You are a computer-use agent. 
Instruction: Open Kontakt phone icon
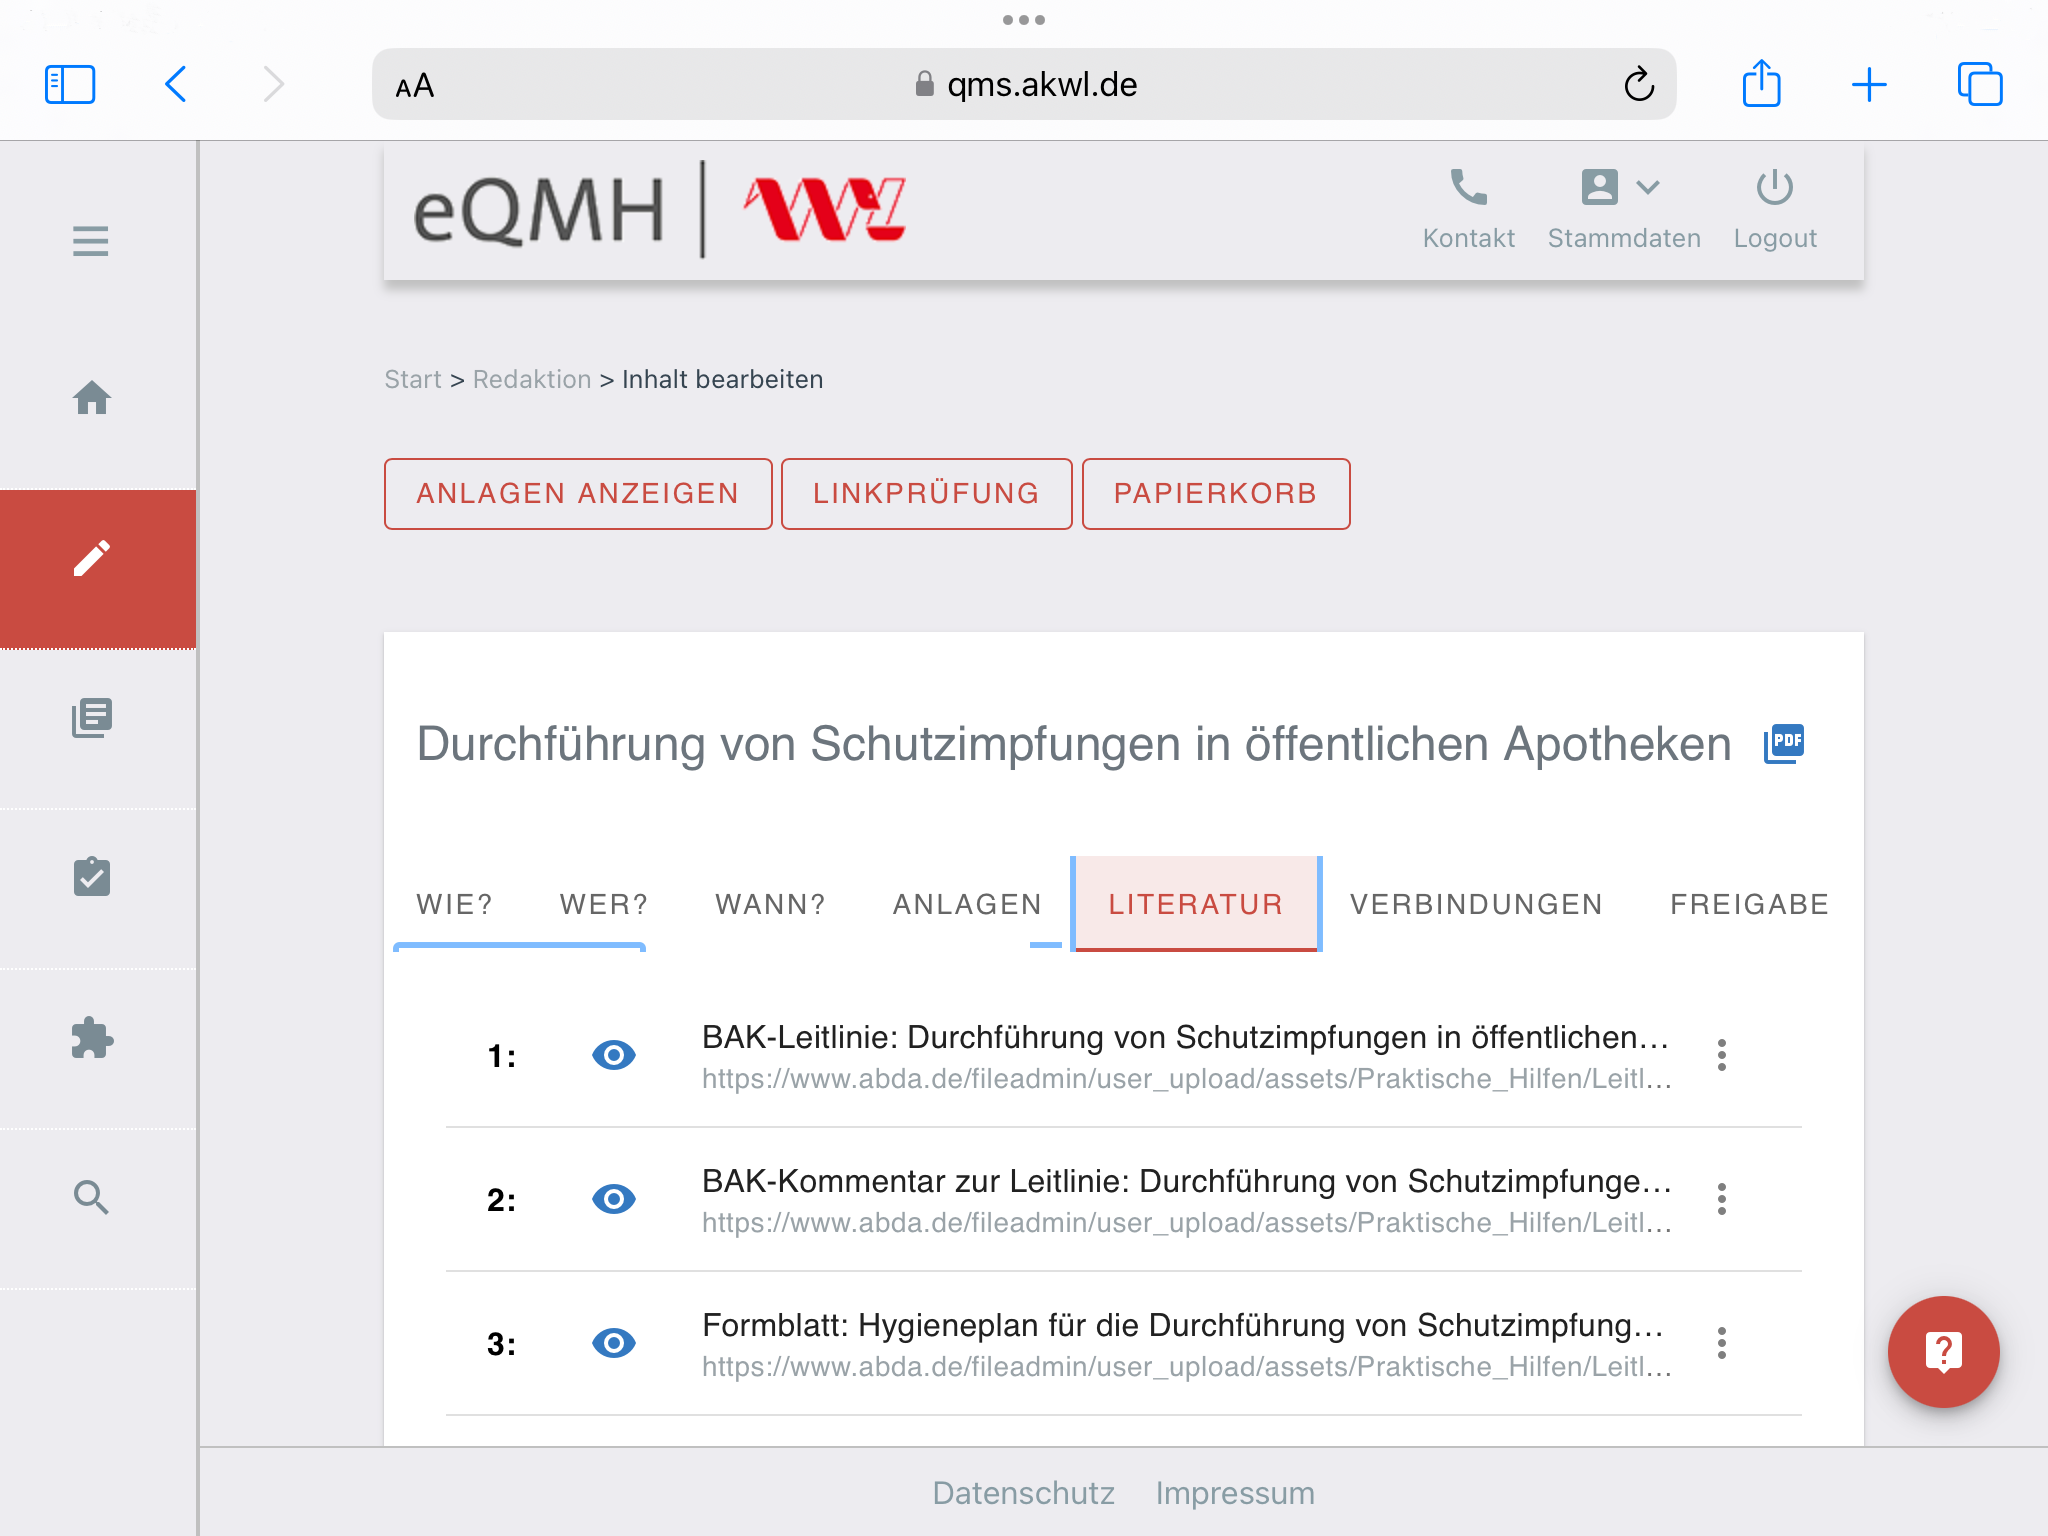[1468, 209]
